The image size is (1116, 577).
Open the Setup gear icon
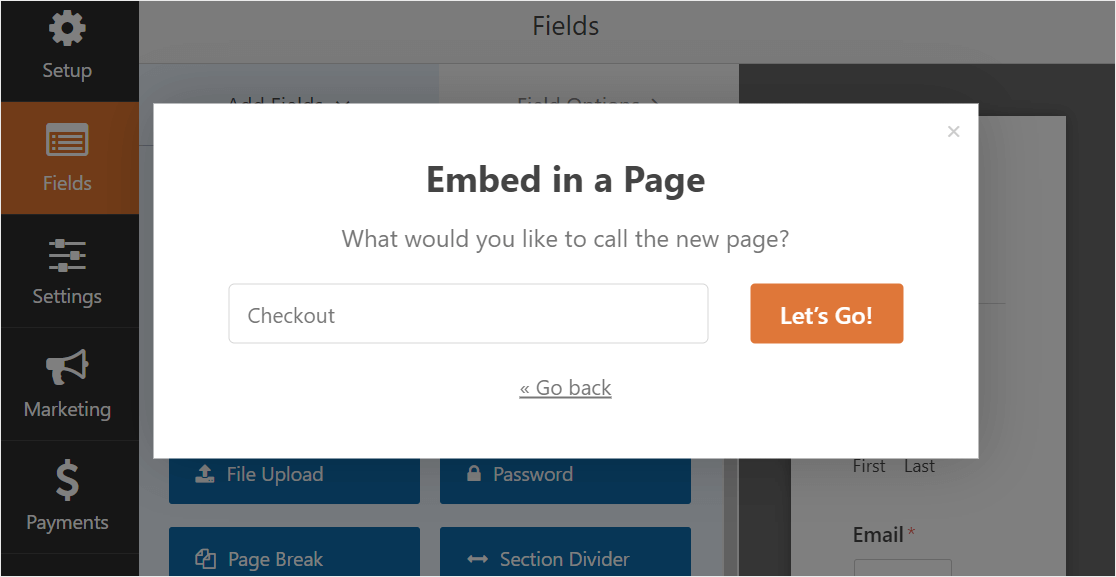(x=67, y=28)
